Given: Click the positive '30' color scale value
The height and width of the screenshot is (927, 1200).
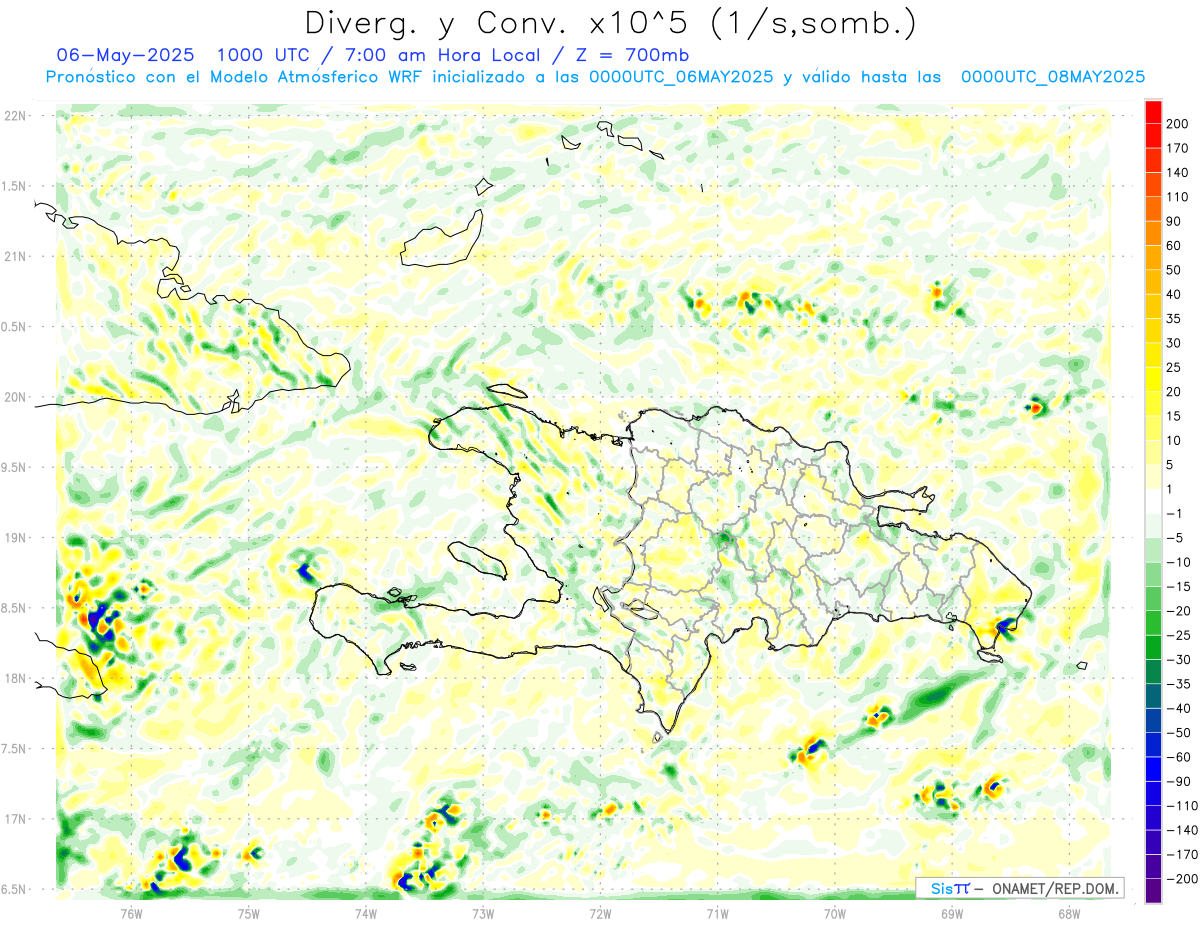Looking at the screenshot, I should 1175,343.
